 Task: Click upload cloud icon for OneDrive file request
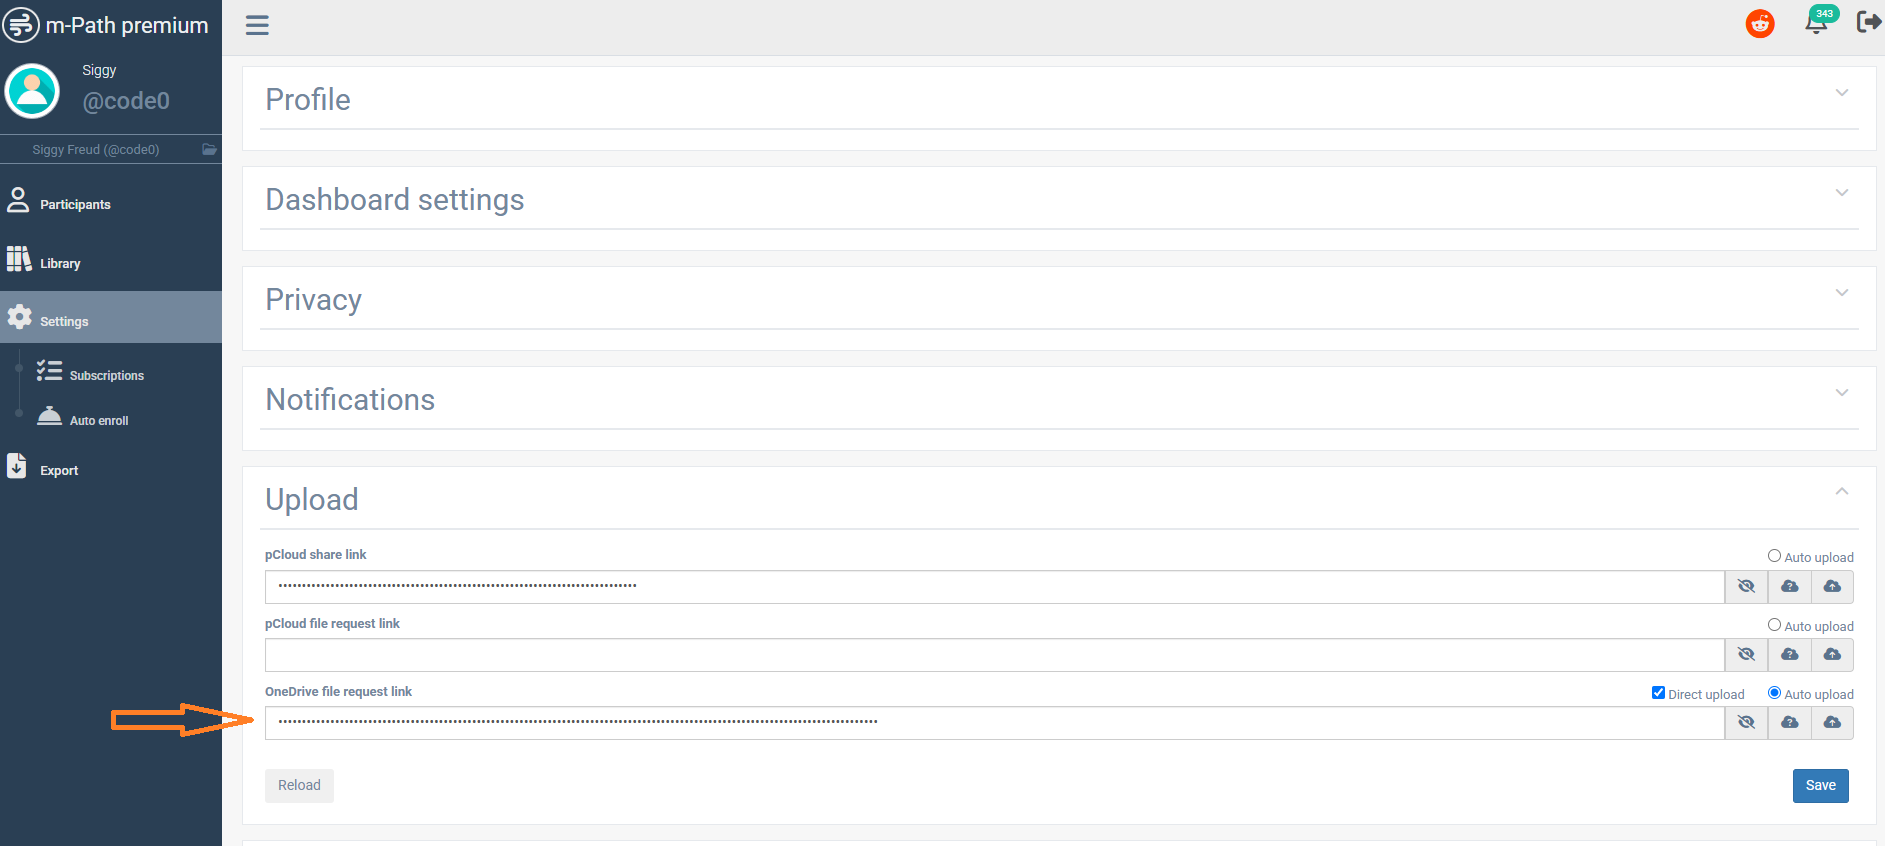pyautogui.click(x=1832, y=723)
